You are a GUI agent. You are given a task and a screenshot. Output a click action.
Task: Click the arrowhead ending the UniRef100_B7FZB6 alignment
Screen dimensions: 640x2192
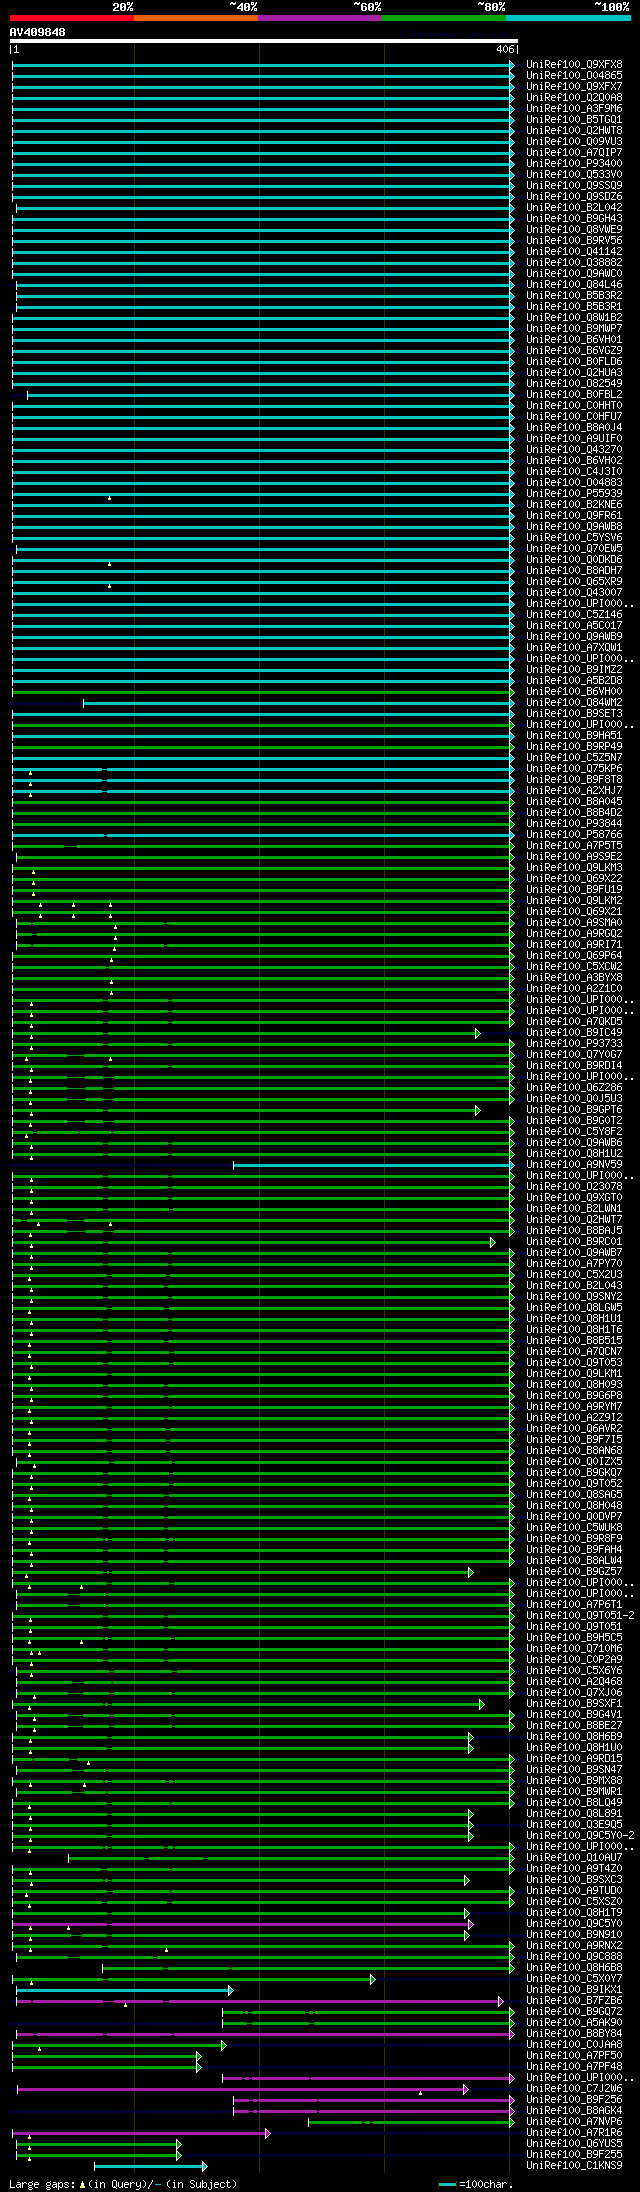(x=501, y=2000)
